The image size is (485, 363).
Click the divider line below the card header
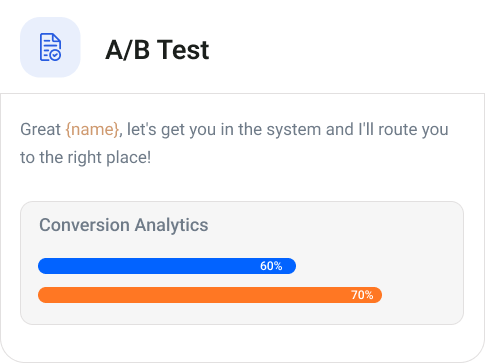(242, 94)
